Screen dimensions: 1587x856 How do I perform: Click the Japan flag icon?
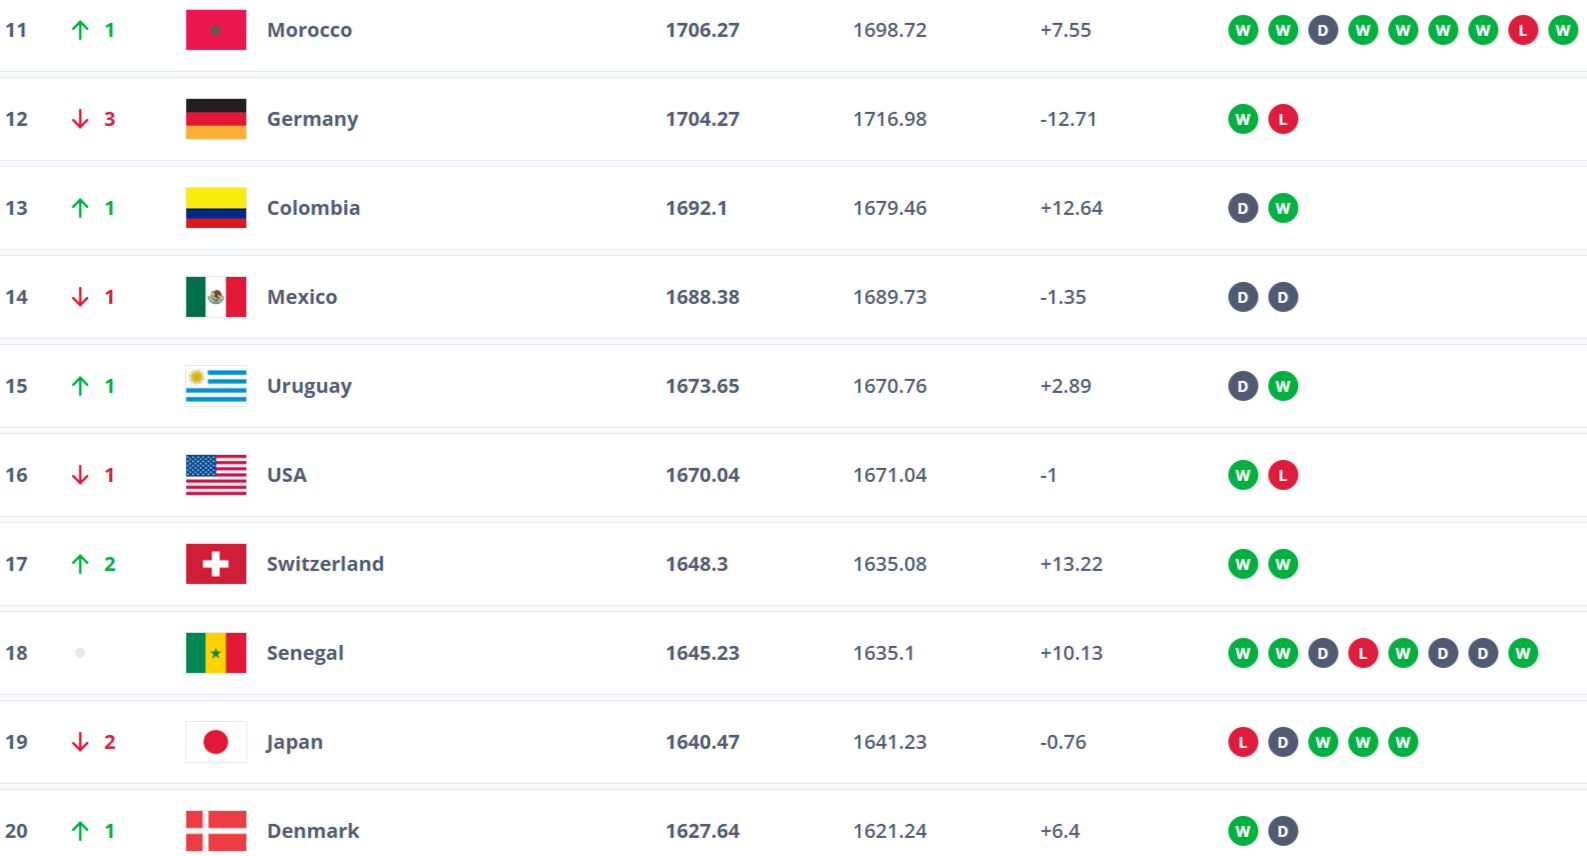coord(216,742)
